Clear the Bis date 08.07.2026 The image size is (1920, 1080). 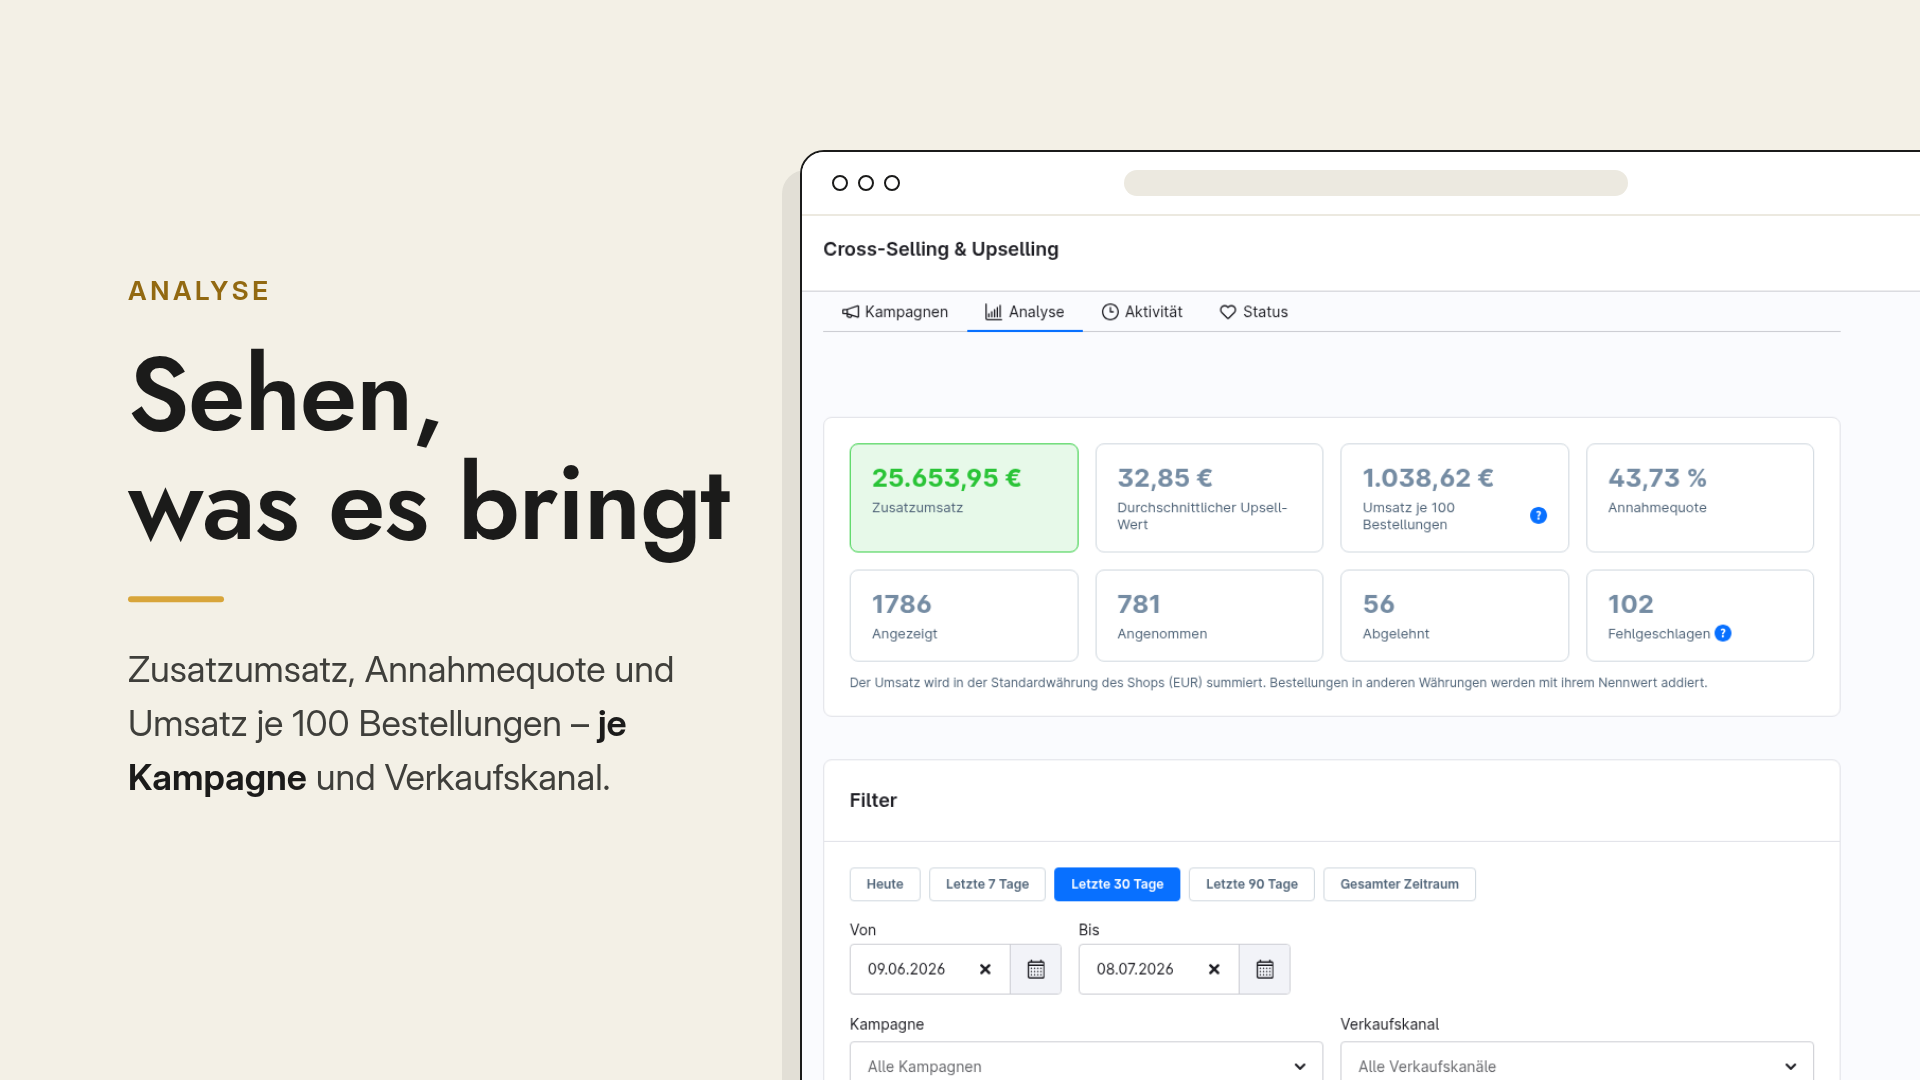tap(1214, 969)
